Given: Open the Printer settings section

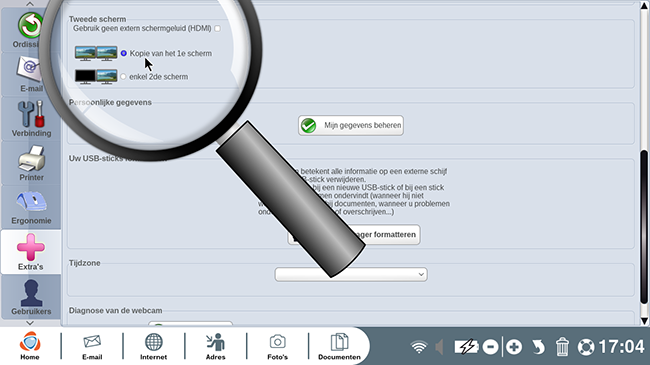Looking at the screenshot, I should pyautogui.click(x=31, y=163).
